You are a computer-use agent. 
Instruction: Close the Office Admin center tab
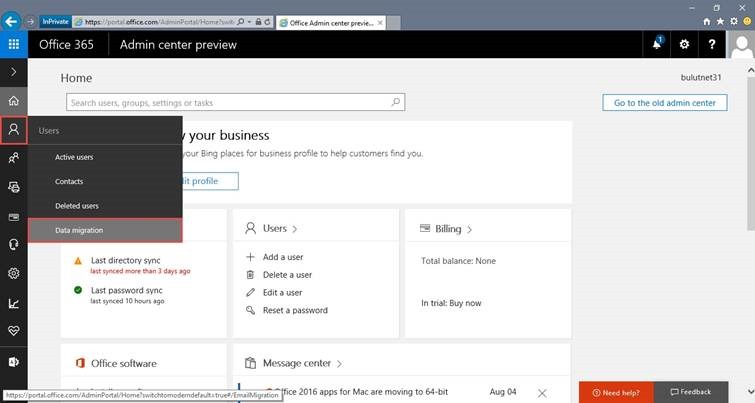380,23
